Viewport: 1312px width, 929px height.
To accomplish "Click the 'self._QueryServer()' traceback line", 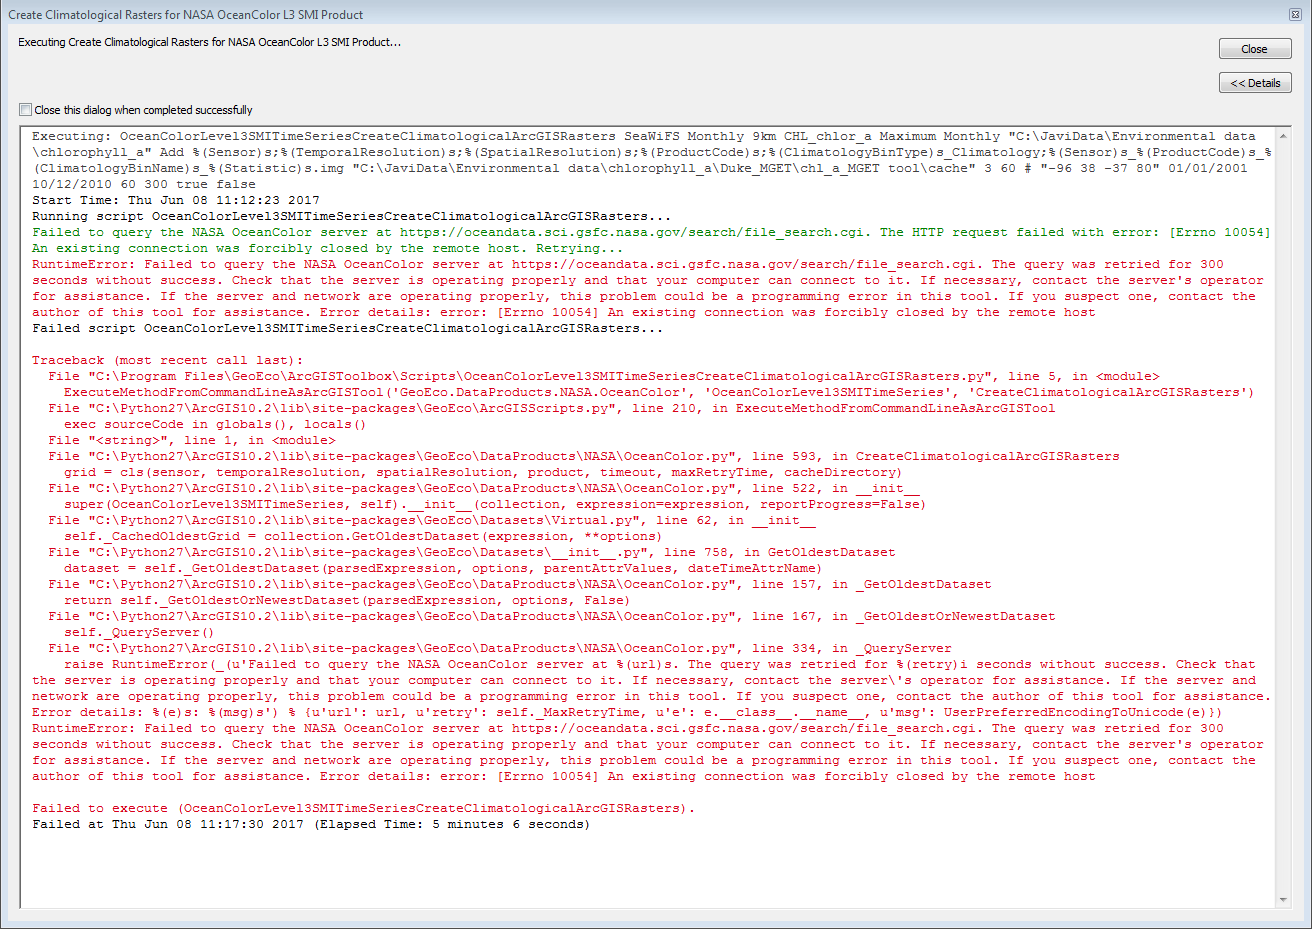I will [x=139, y=632].
